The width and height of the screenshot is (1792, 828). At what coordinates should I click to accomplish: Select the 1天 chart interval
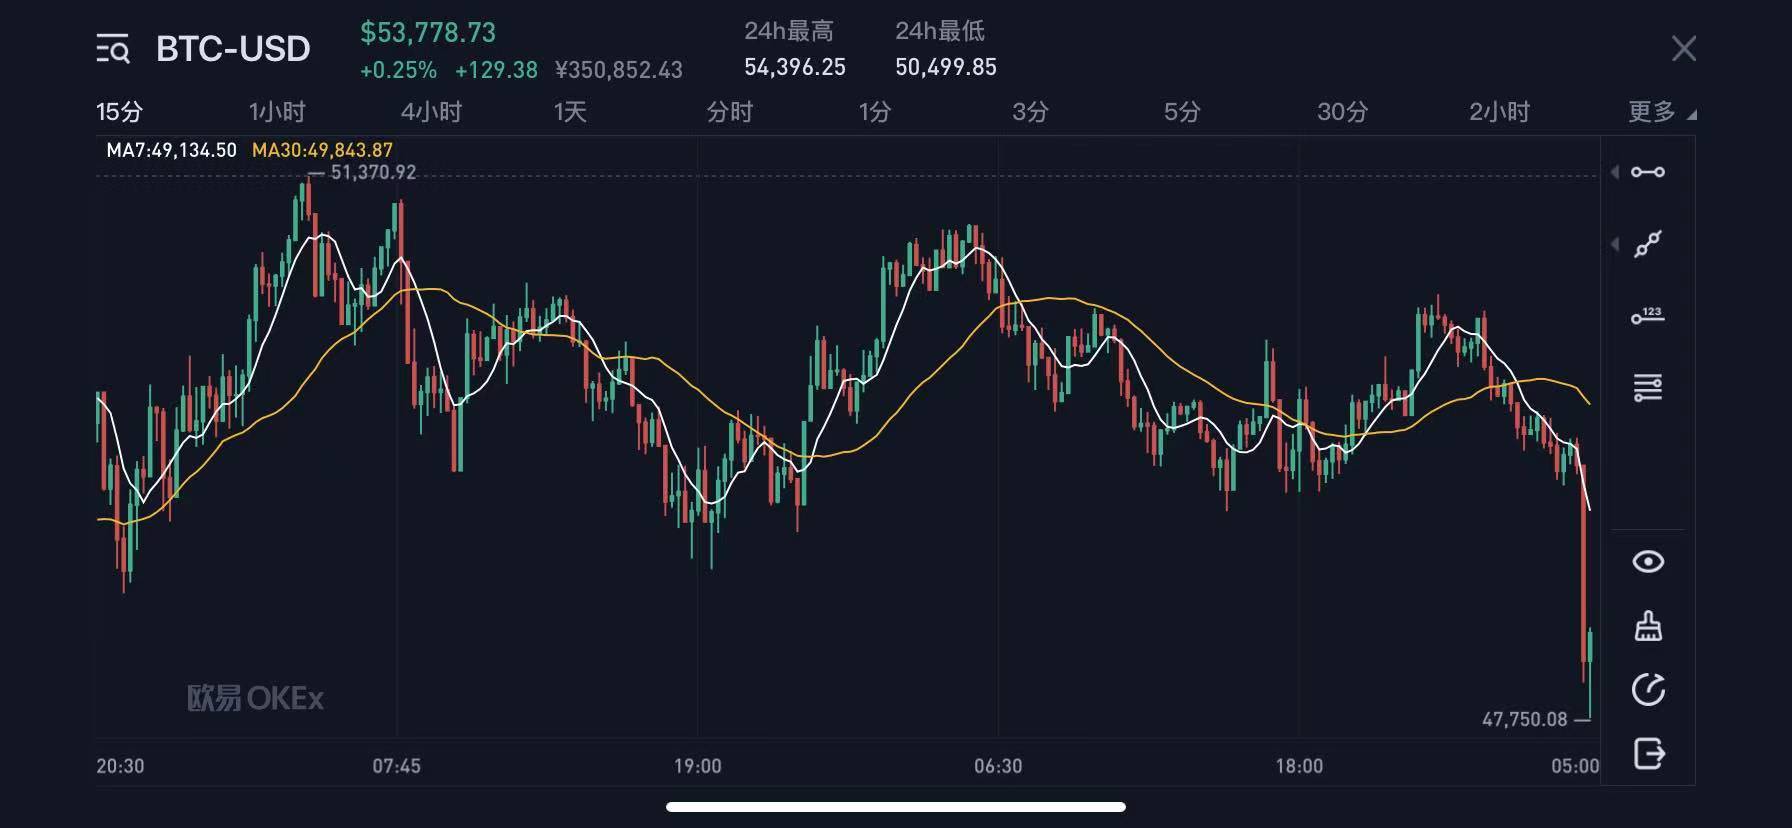click(x=570, y=112)
